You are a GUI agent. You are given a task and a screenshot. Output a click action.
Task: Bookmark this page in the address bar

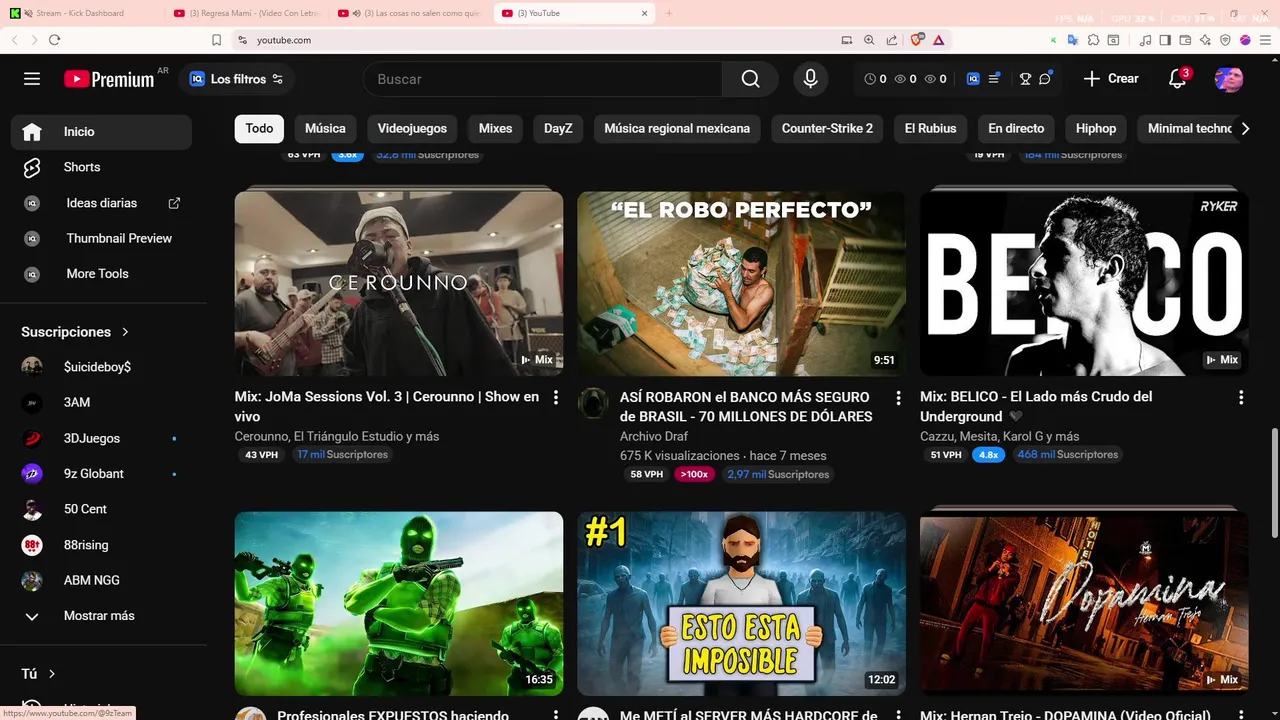click(216, 40)
